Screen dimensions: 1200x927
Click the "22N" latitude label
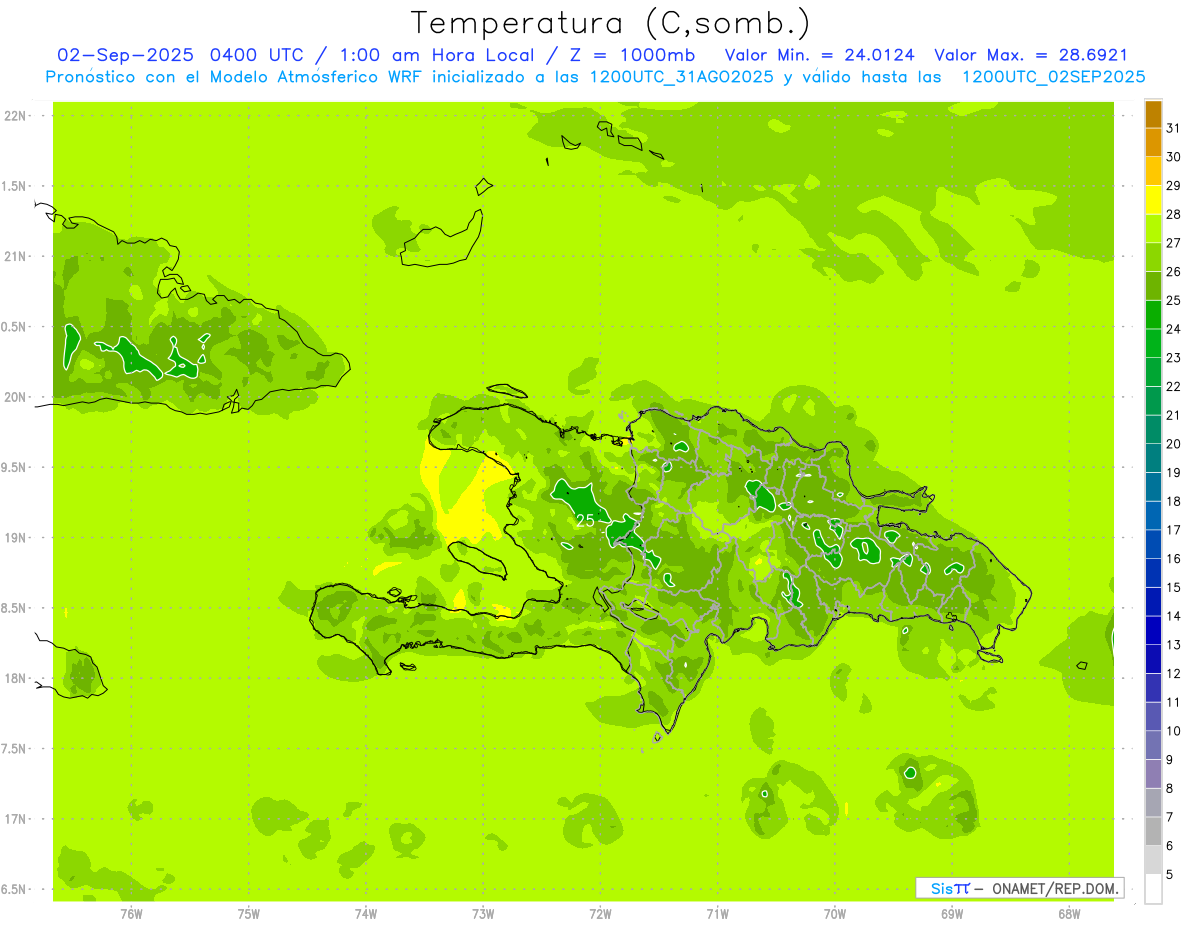coord(15,116)
